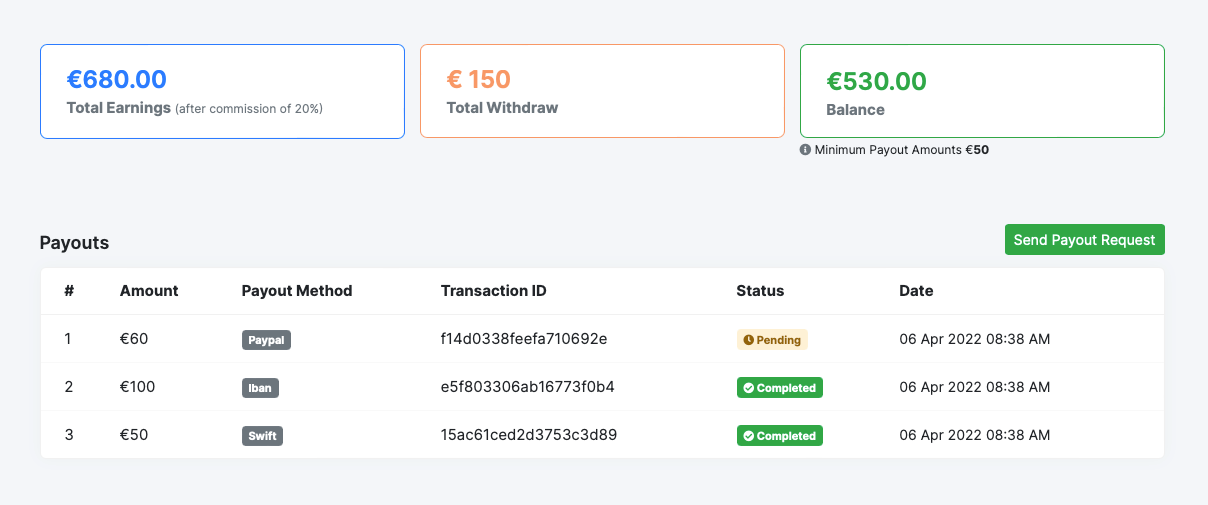Click the Transaction ID column header

(493, 291)
